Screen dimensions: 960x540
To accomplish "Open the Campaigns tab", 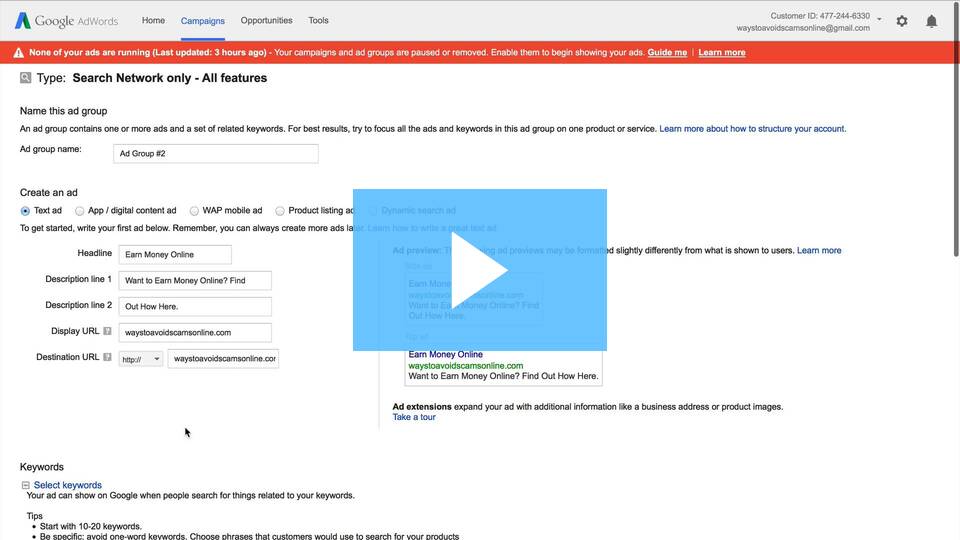I will pos(203,21).
